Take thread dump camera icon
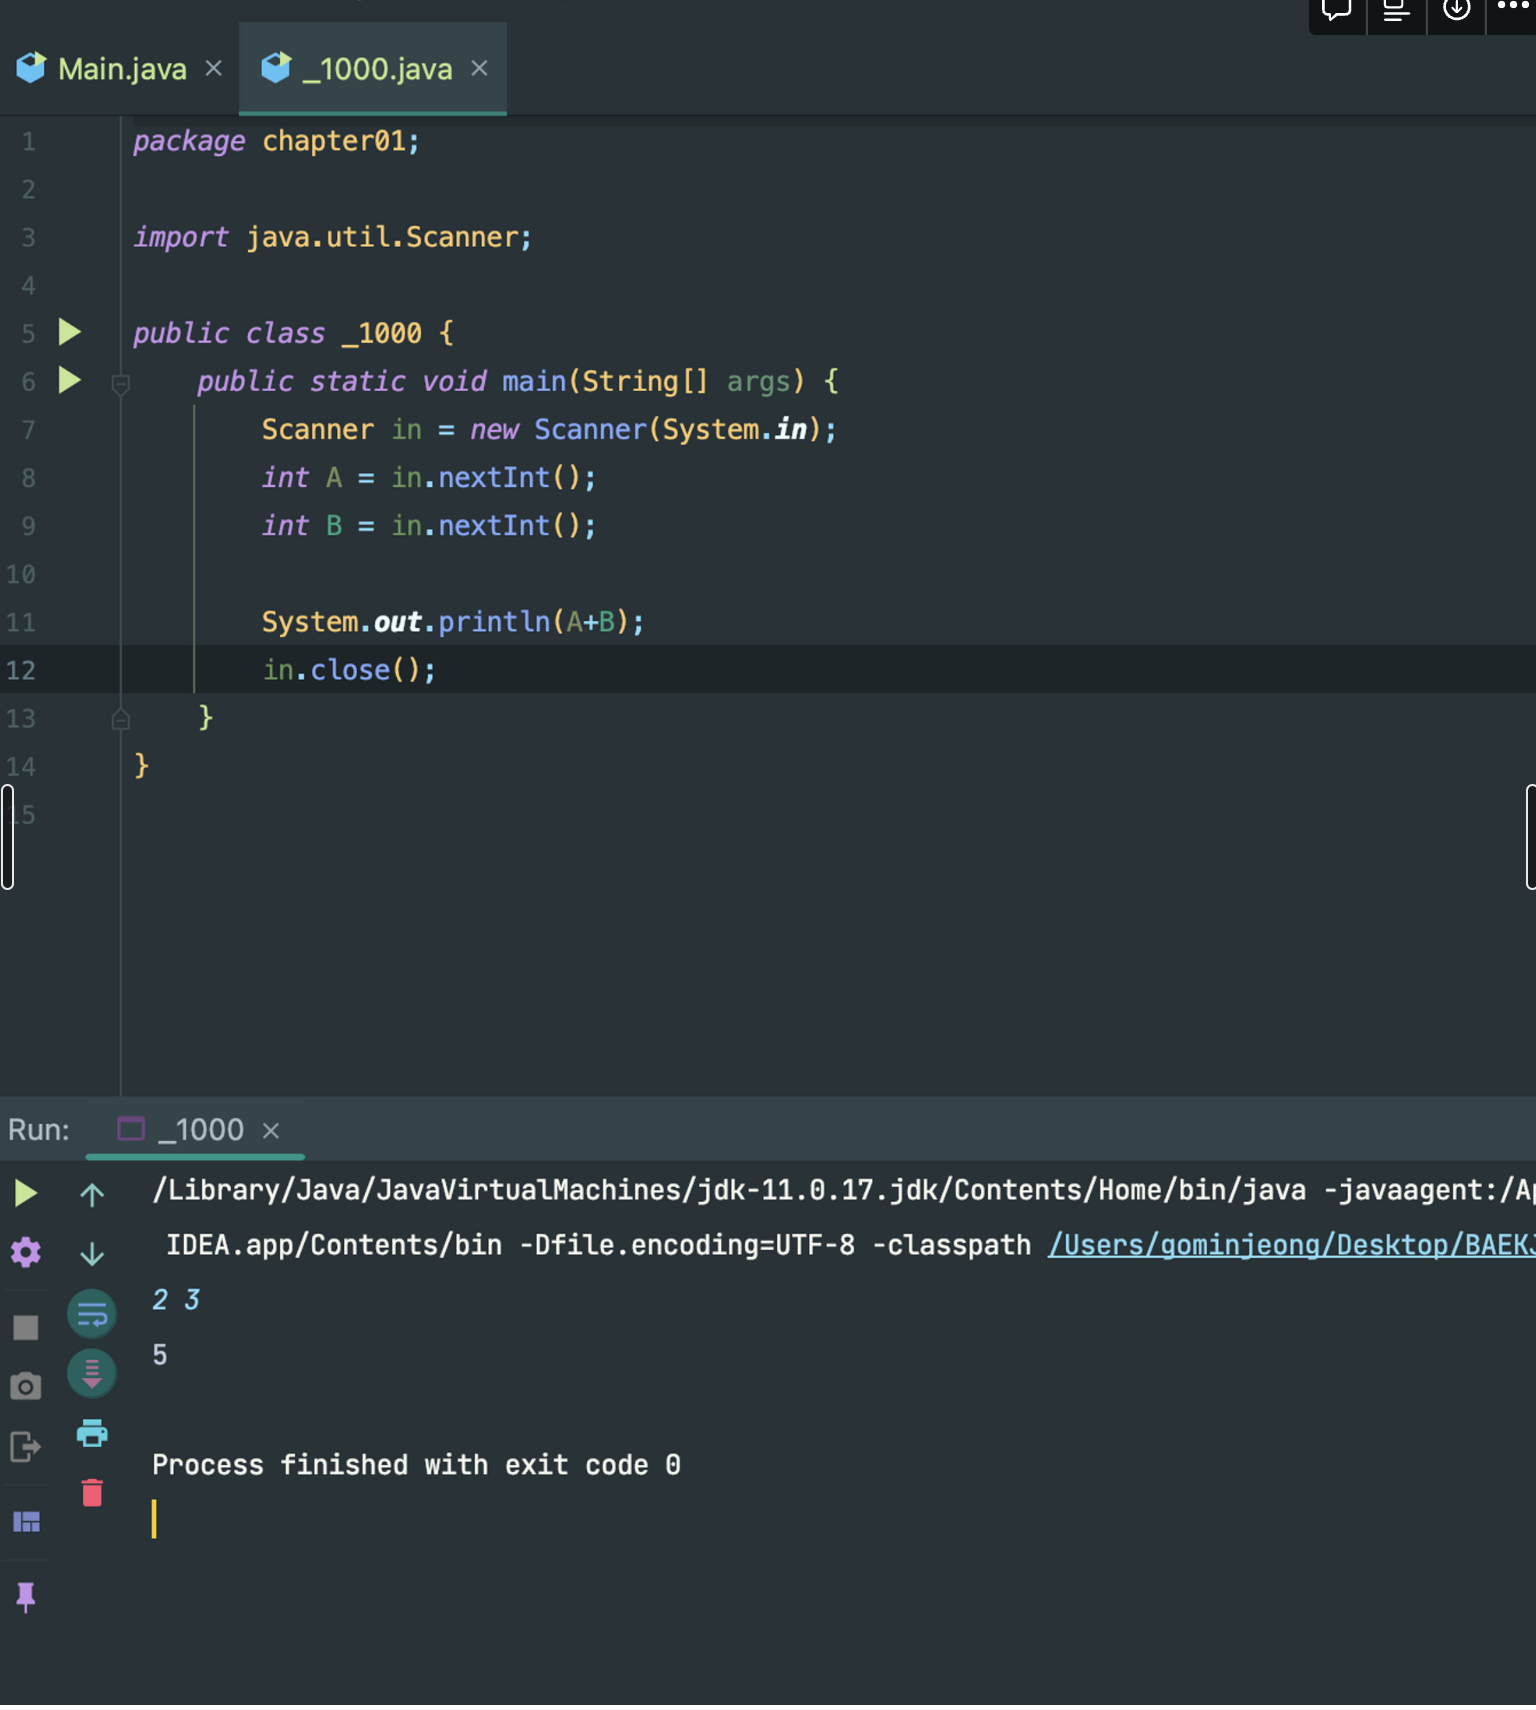Image resolution: width=1536 pixels, height=1710 pixels. (x=26, y=1386)
